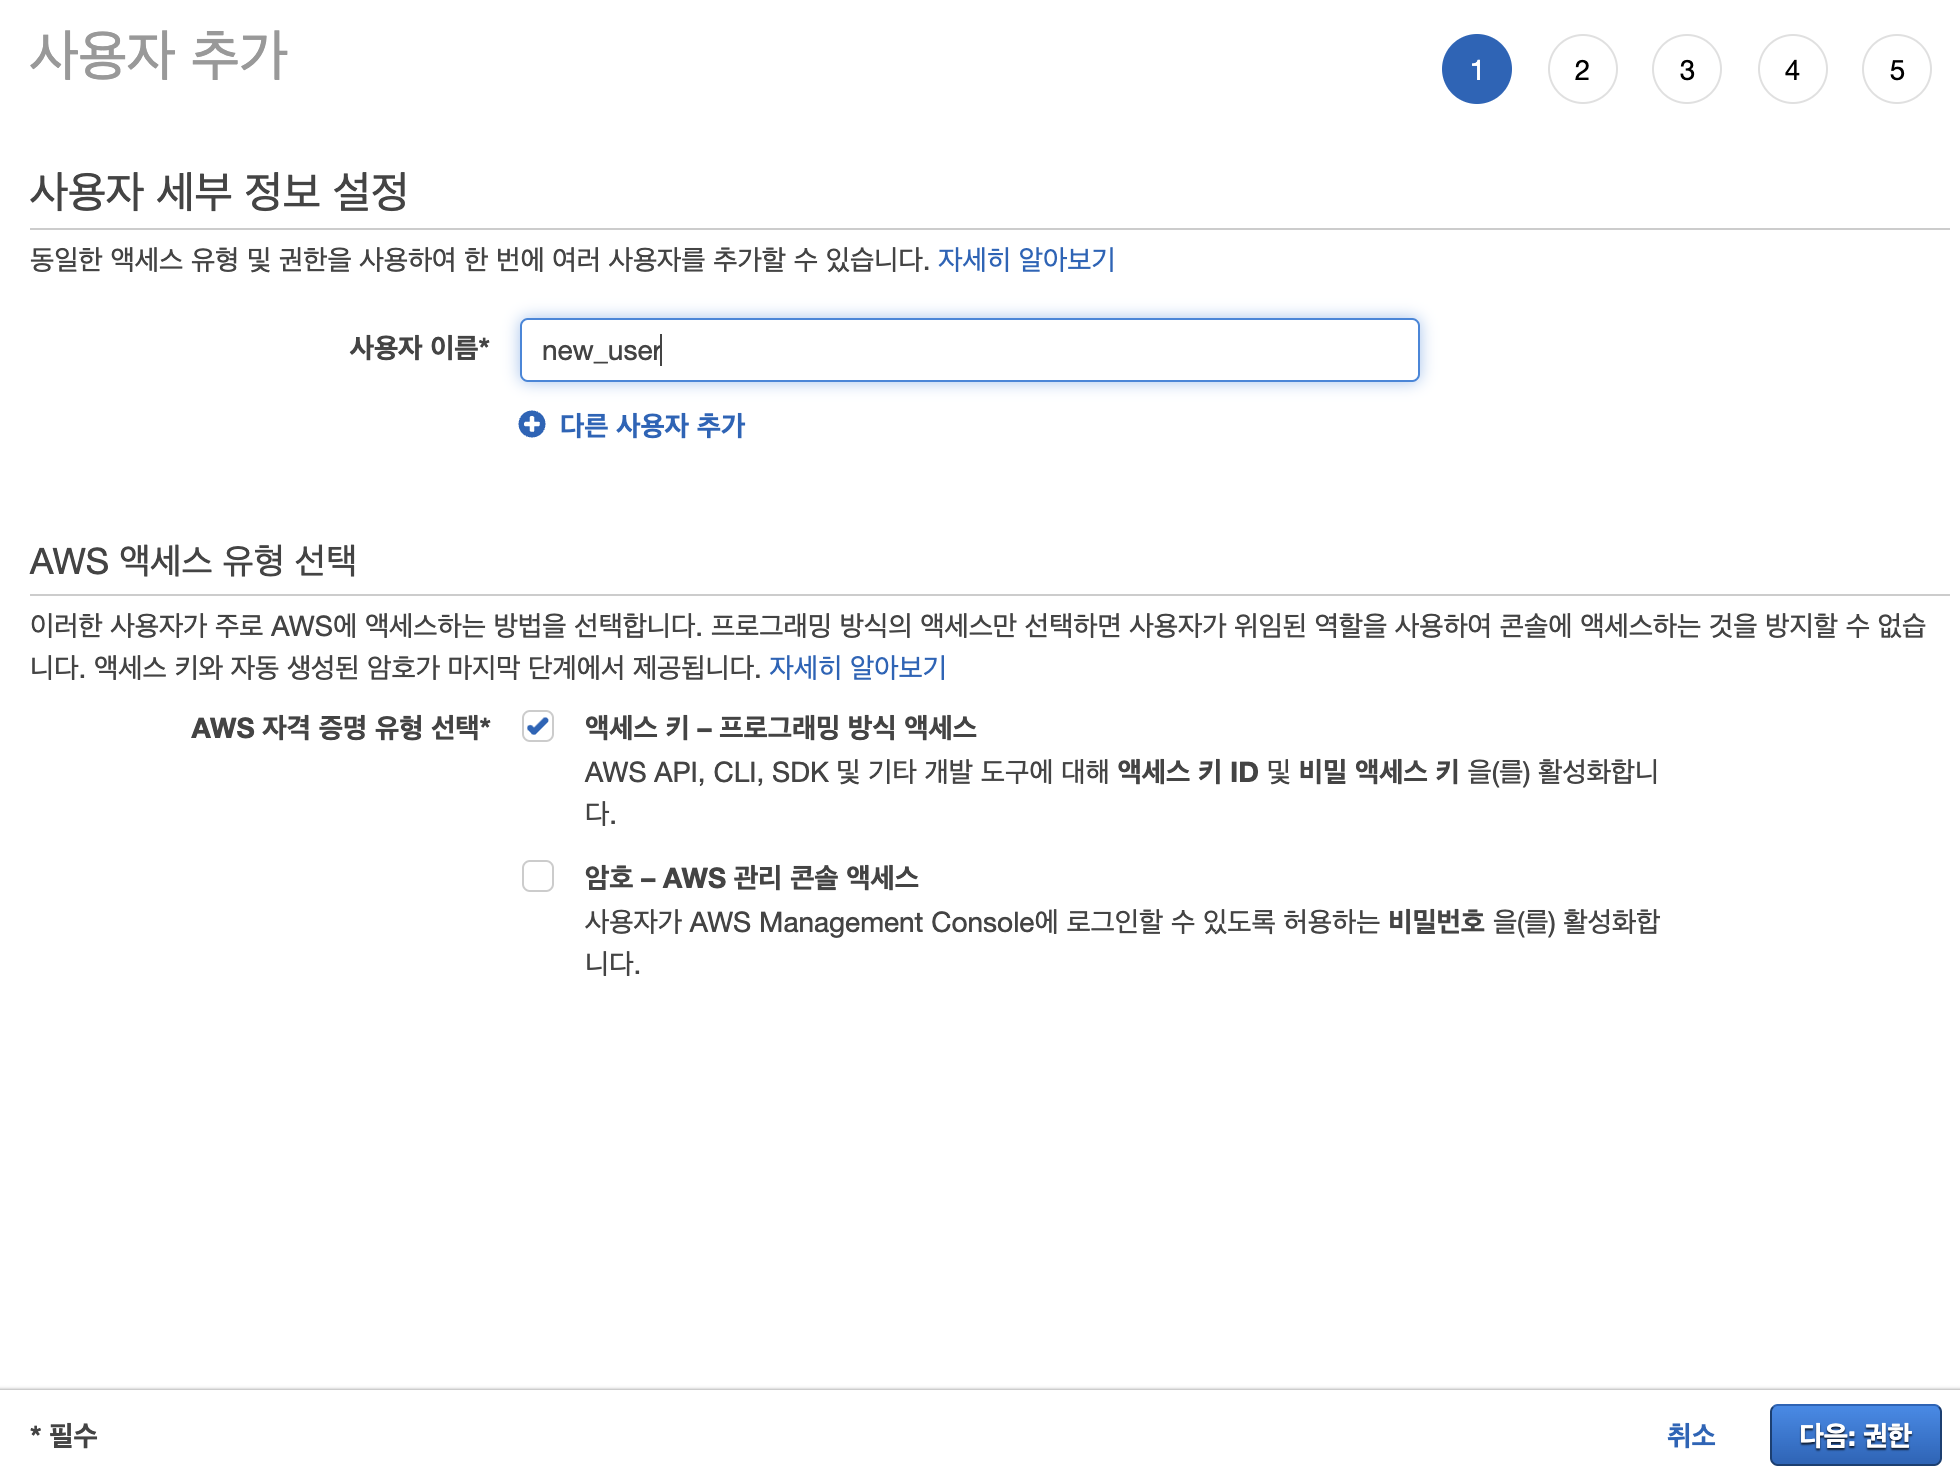The height and width of the screenshot is (1472, 1960).
Task: Click the 다른 사용자 추가 link text
Action: (x=652, y=425)
